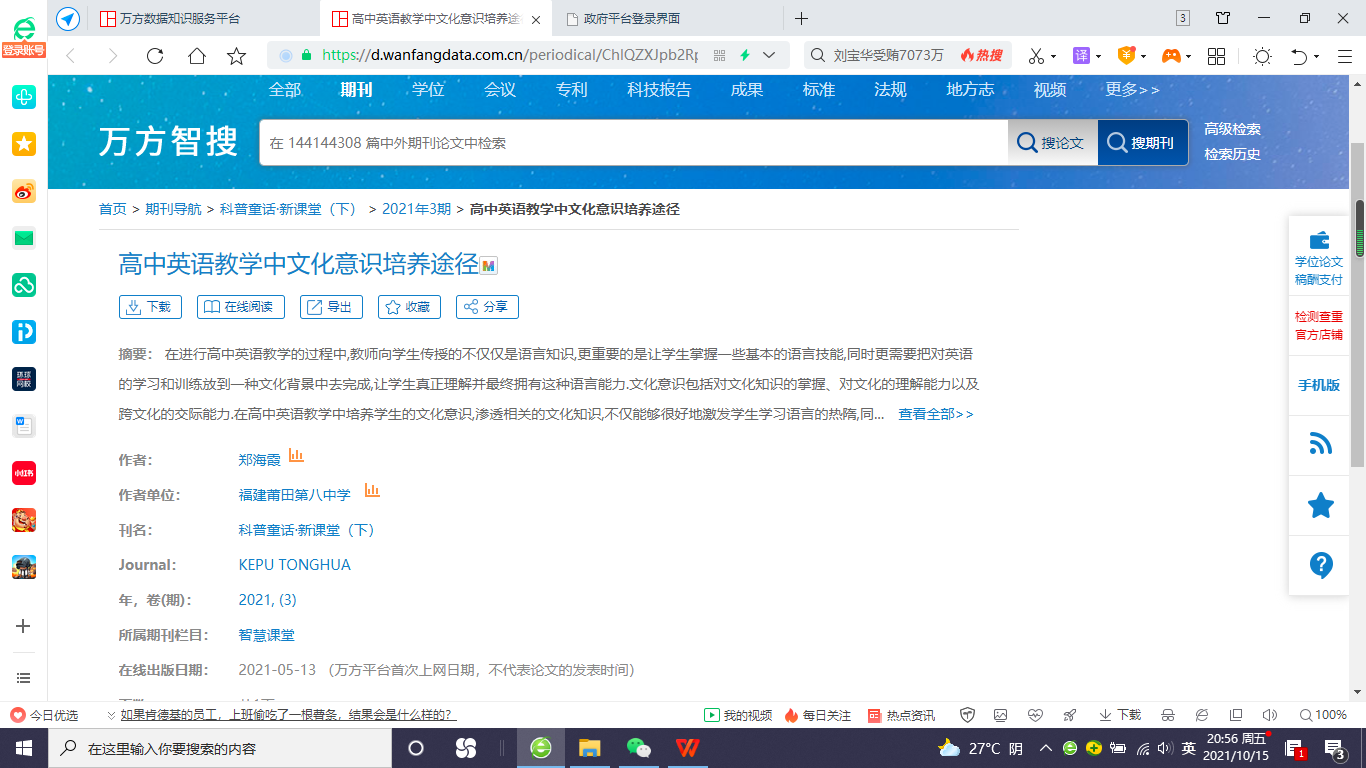The height and width of the screenshot is (768, 1366).
Task: Expand abstract with 查看全部 link
Action: click(x=935, y=414)
